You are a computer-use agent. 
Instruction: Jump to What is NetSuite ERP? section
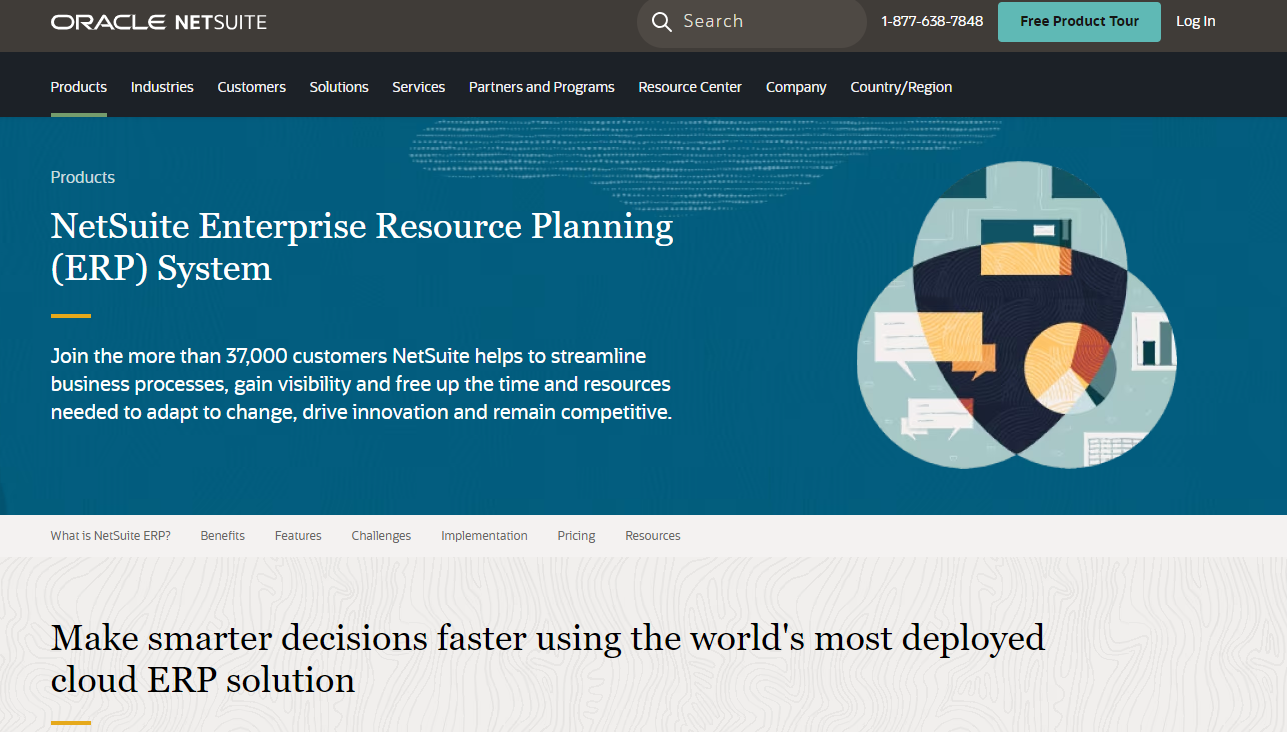click(x=111, y=536)
